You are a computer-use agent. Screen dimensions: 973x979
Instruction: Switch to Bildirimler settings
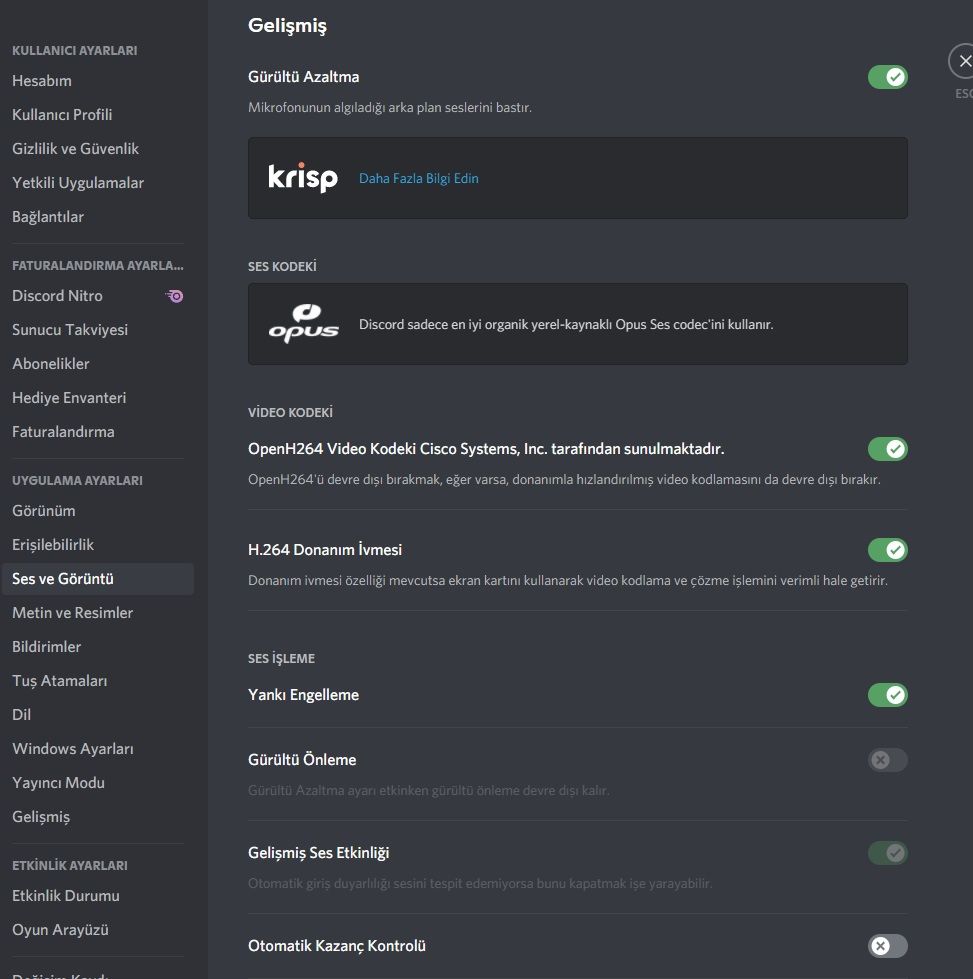coord(47,647)
